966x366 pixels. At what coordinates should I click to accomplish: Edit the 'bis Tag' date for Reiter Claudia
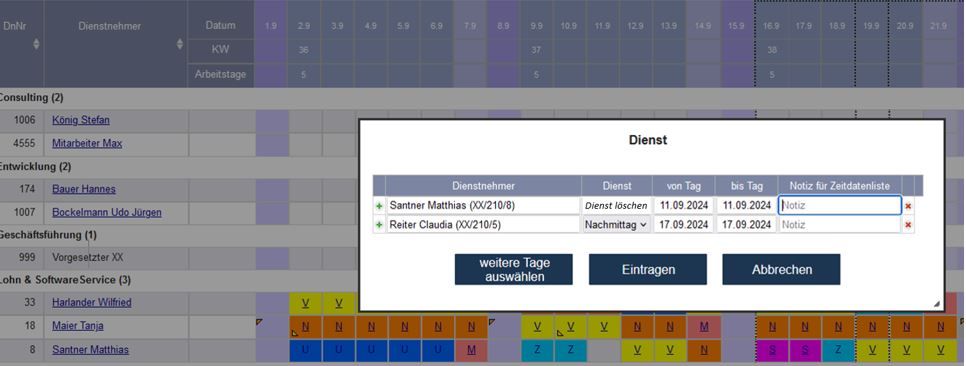746,225
